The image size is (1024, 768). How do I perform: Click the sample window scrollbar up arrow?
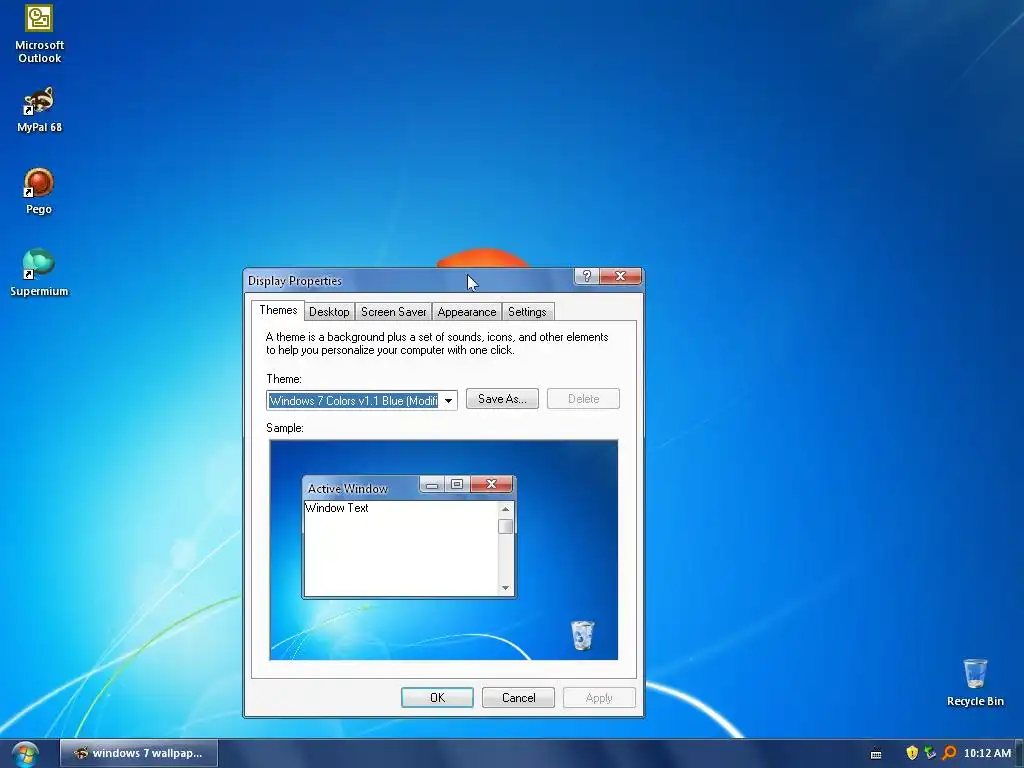(505, 509)
